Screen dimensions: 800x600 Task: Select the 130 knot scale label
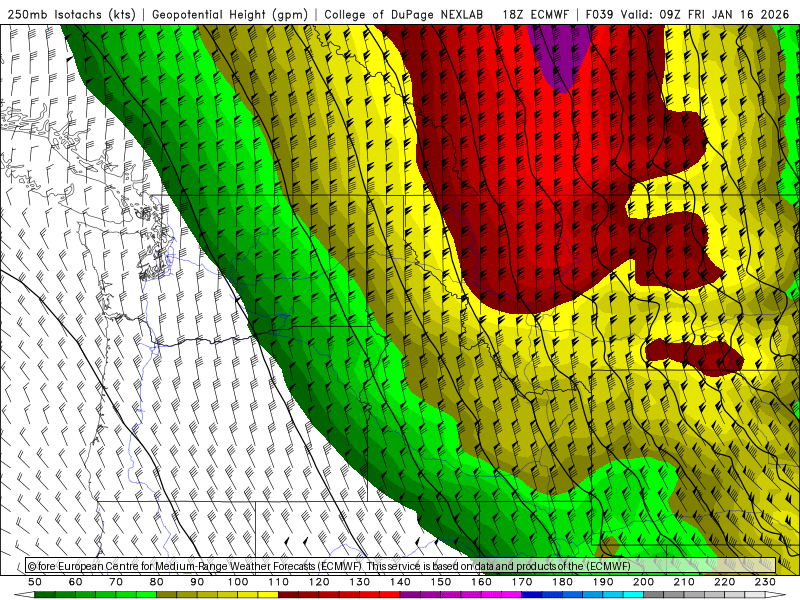coord(360,582)
